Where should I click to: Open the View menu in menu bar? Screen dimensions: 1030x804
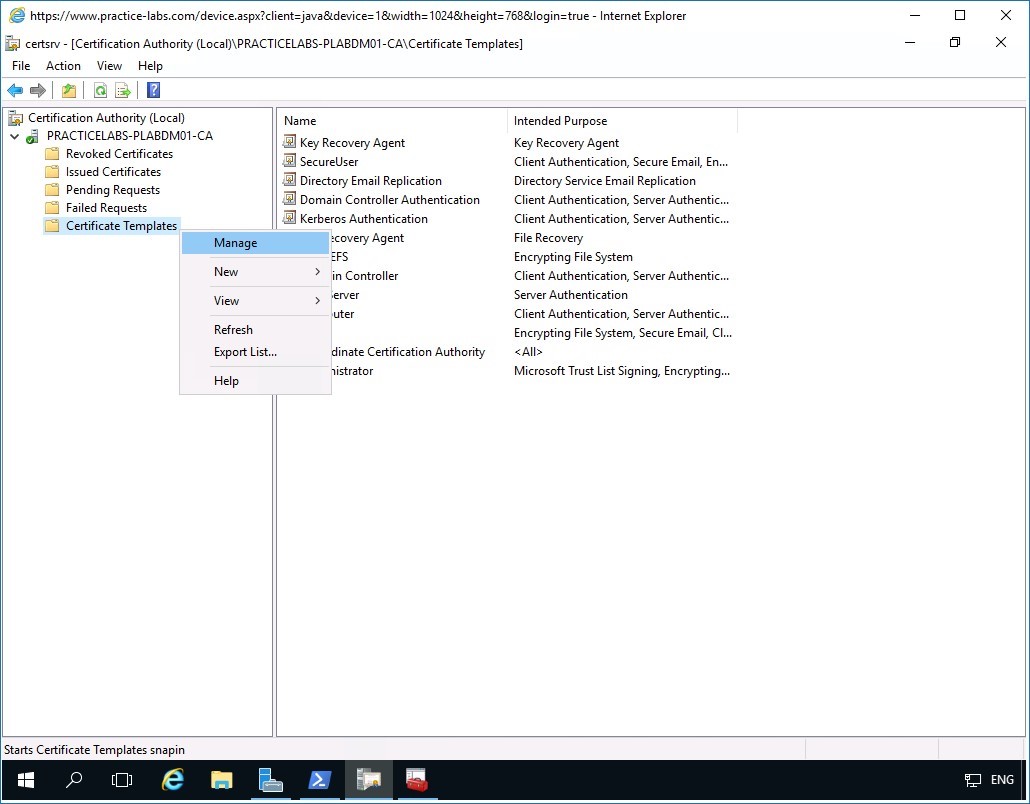coord(109,66)
